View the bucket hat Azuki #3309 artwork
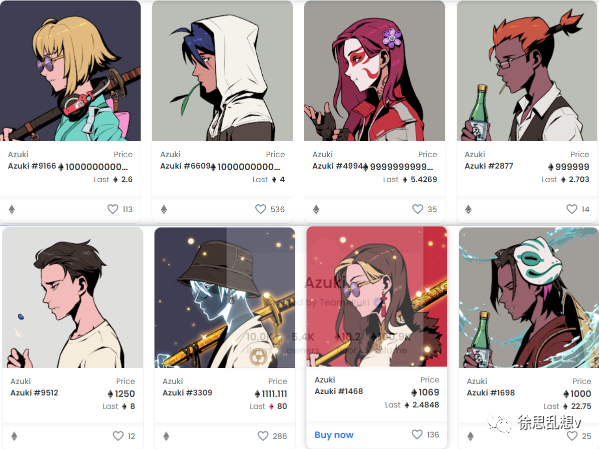Viewport: 599px width, 449px height. point(225,298)
